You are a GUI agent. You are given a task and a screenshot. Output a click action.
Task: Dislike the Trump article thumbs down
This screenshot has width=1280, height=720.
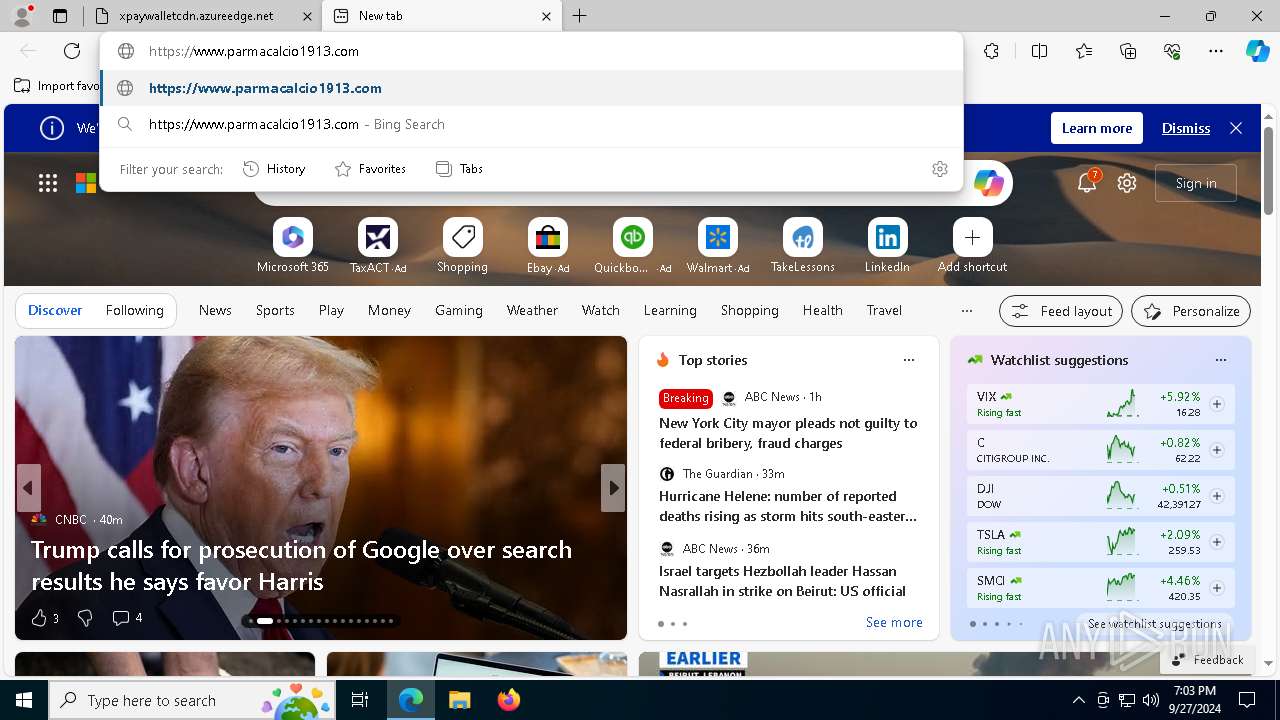coord(85,618)
